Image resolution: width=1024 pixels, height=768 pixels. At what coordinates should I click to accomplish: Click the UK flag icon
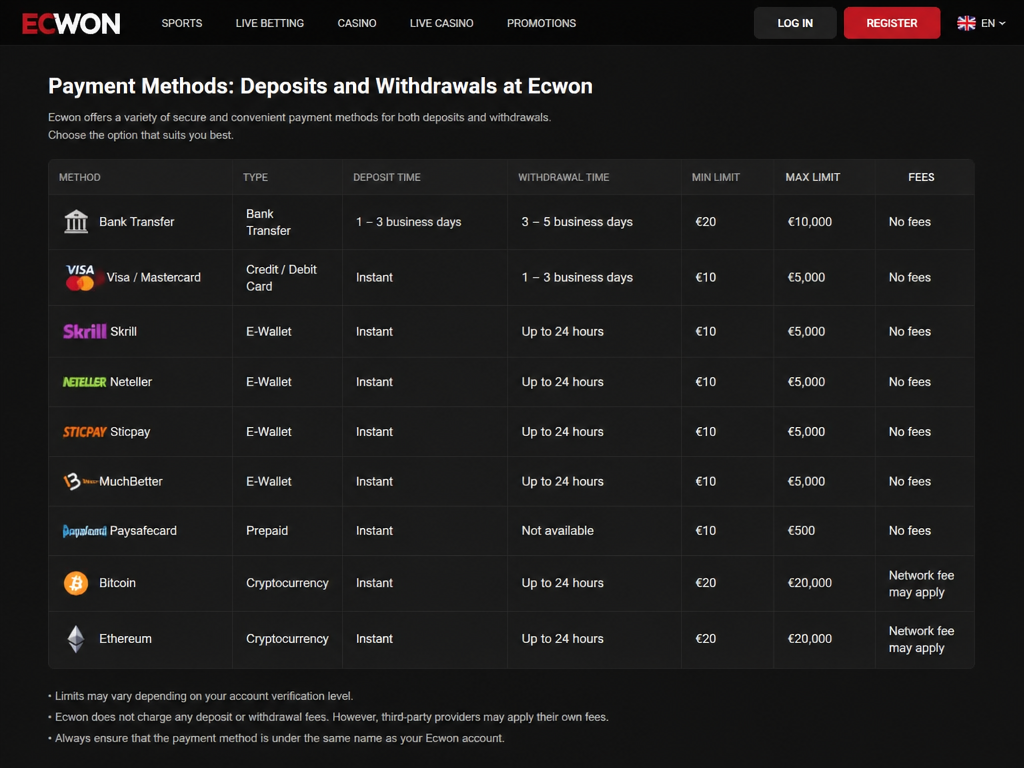[x=966, y=23]
